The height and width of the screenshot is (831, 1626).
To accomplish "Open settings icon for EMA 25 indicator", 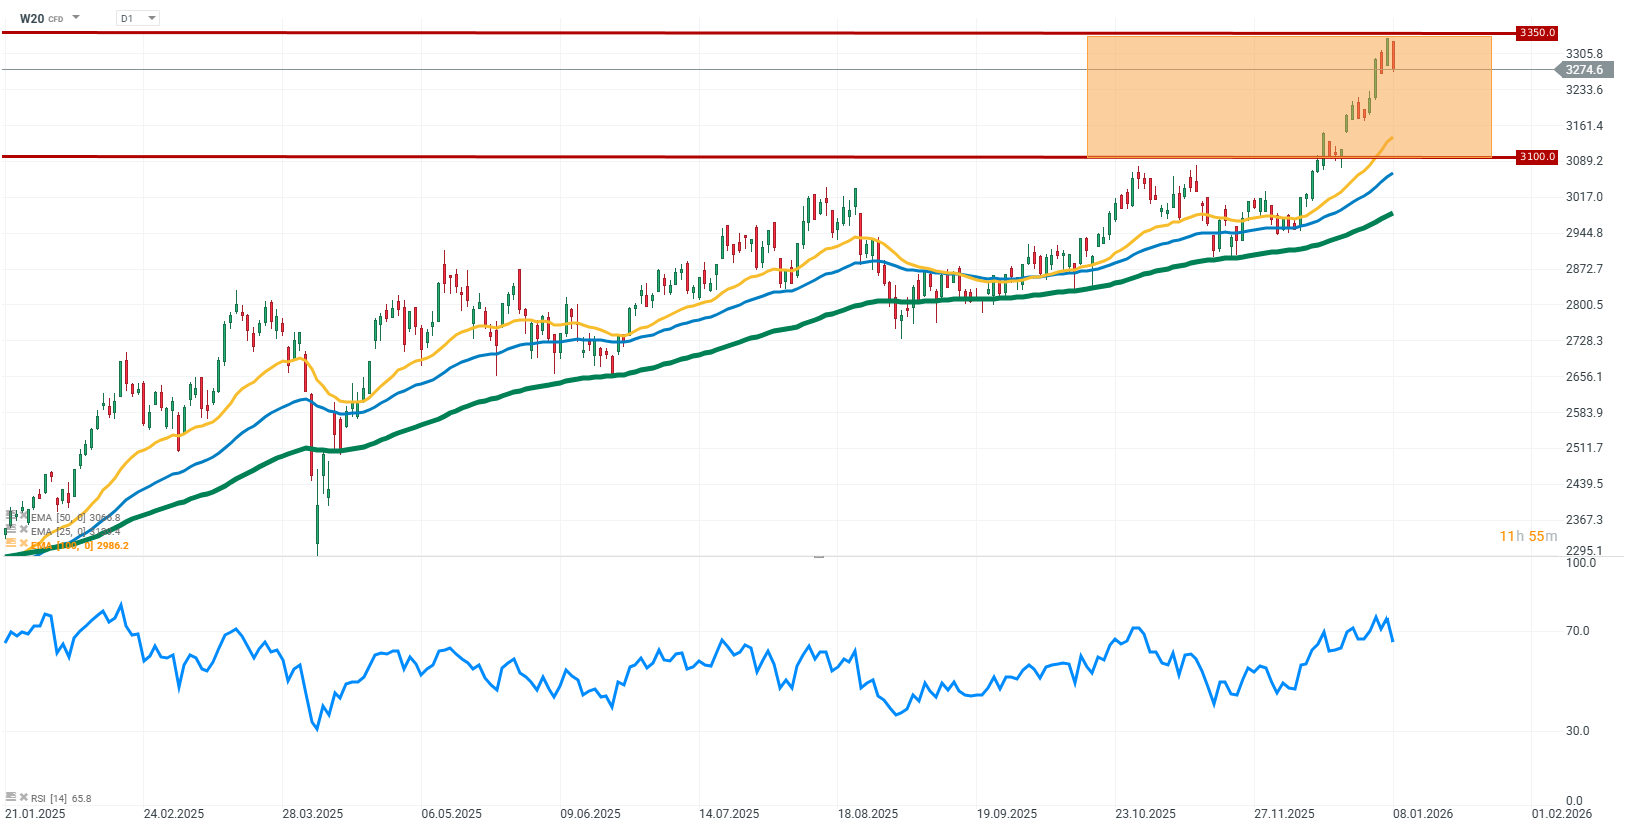I will tap(11, 530).
